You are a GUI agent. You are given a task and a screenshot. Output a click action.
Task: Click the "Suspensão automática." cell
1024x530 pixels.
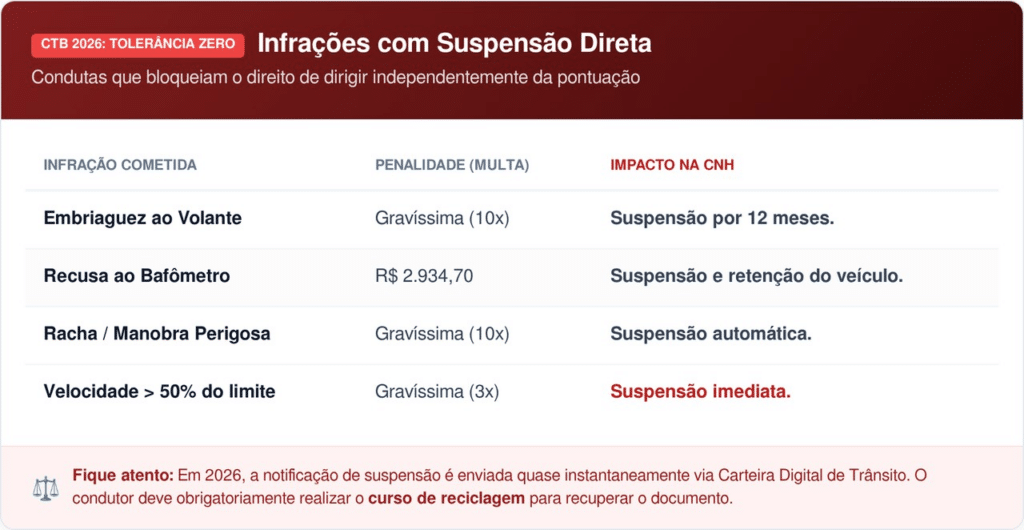[x=710, y=334]
